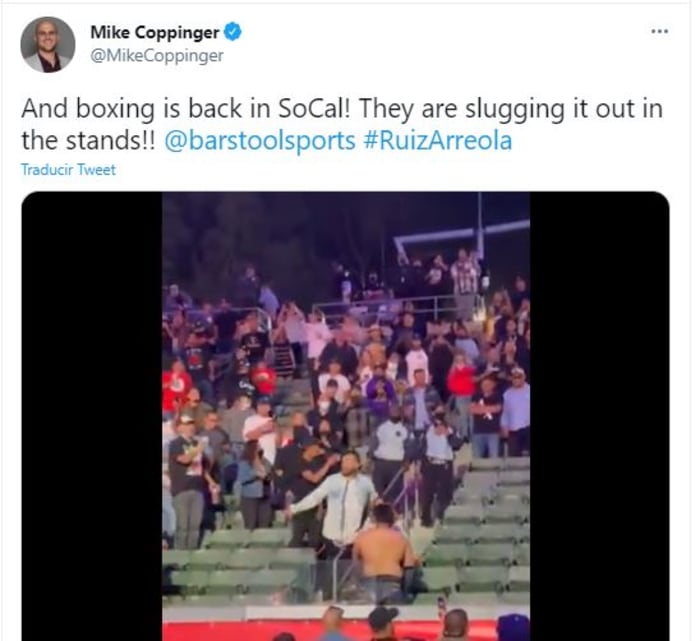This screenshot has width=700, height=641.
Task: Click the blue verified checkmark badge
Action: tap(233, 32)
